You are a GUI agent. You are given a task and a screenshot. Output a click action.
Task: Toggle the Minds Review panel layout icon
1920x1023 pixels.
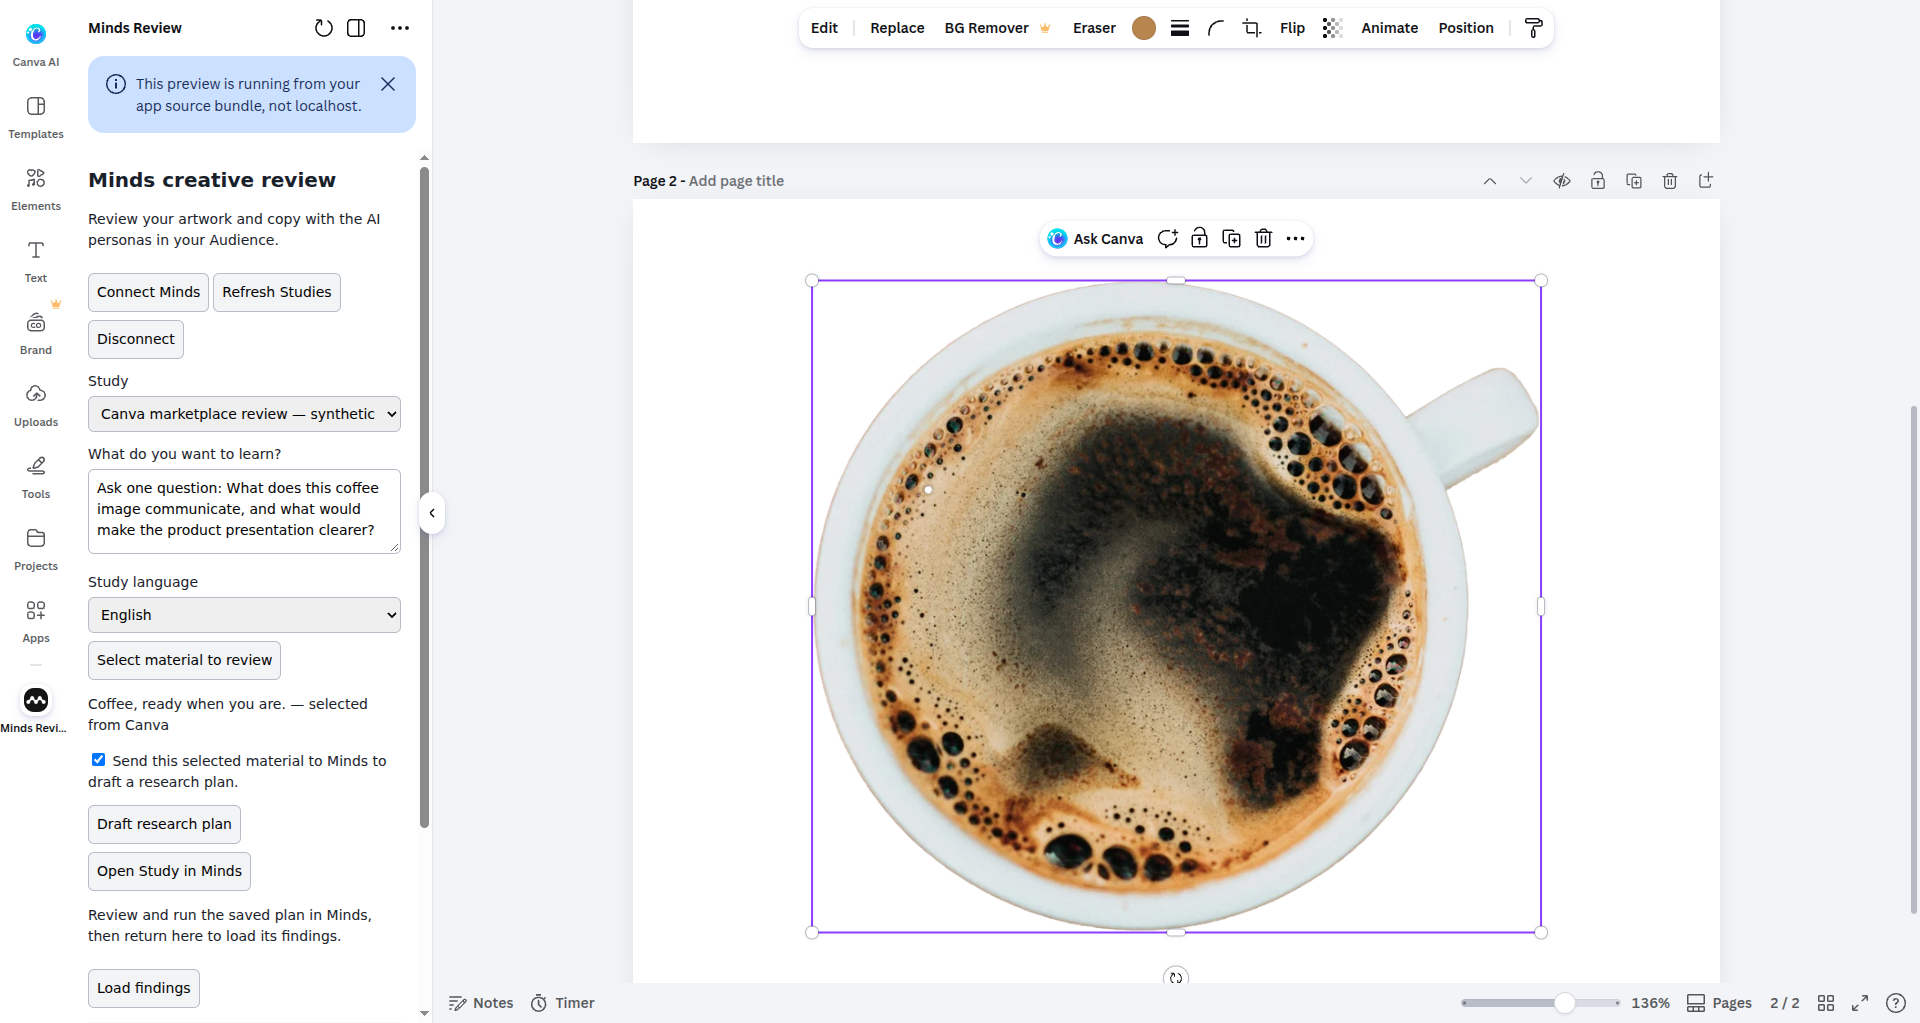pos(356,28)
